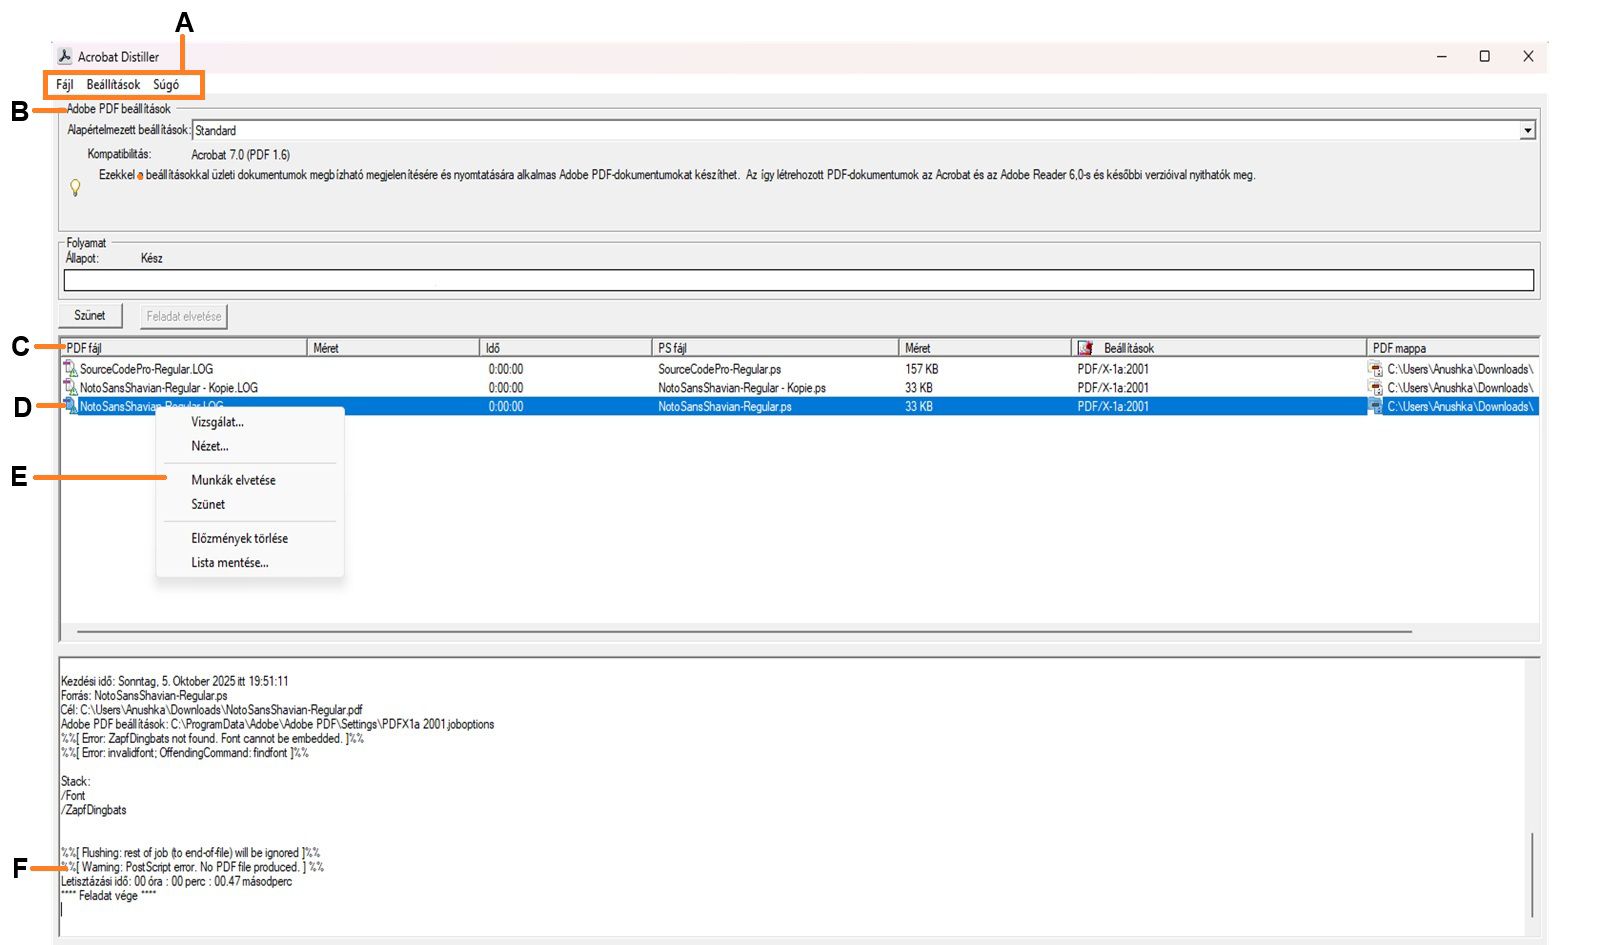Select Szünet in the context menu

250,504
